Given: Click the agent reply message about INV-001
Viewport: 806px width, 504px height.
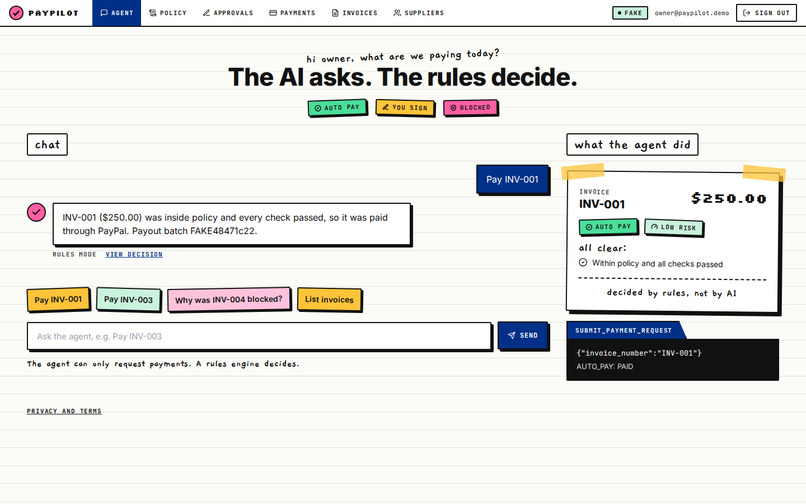Looking at the screenshot, I should 232,224.
